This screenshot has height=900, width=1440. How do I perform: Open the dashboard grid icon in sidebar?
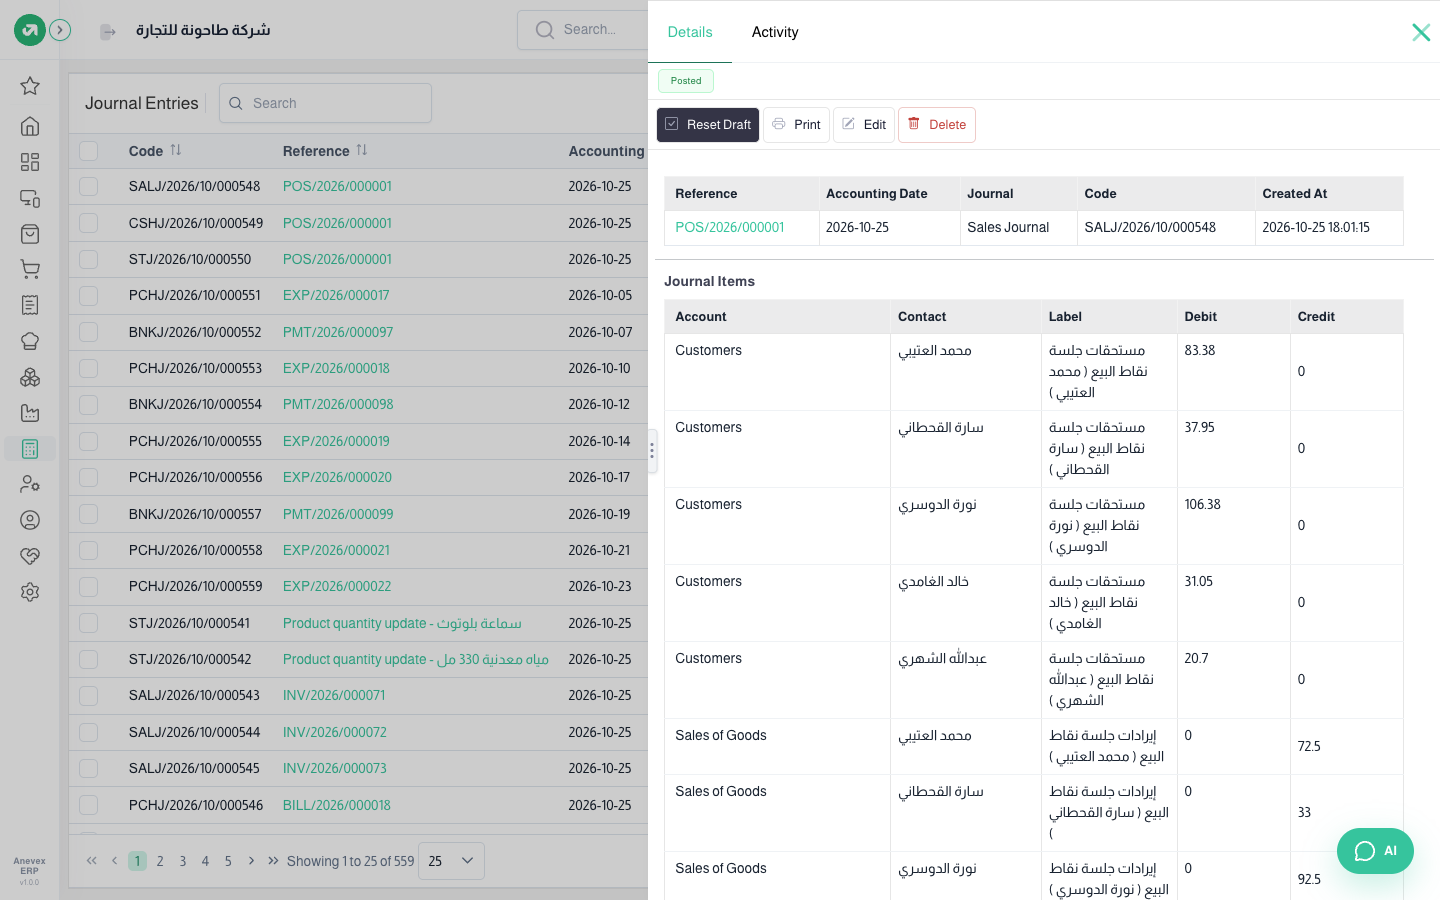coord(30,162)
